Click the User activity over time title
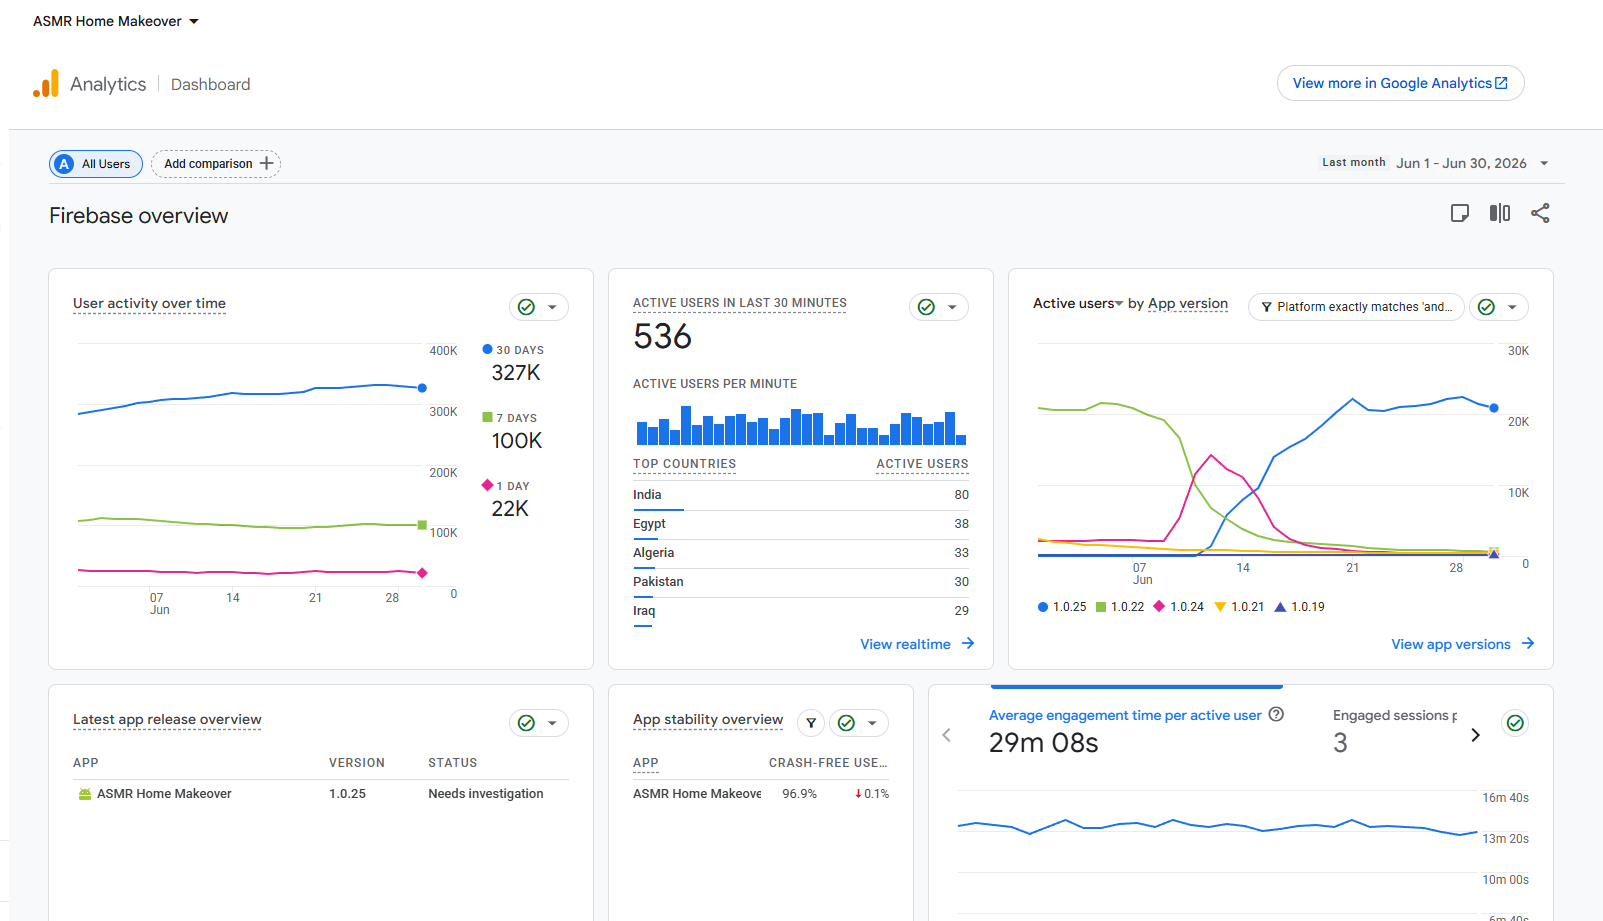The height and width of the screenshot is (921, 1603). coord(149,304)
